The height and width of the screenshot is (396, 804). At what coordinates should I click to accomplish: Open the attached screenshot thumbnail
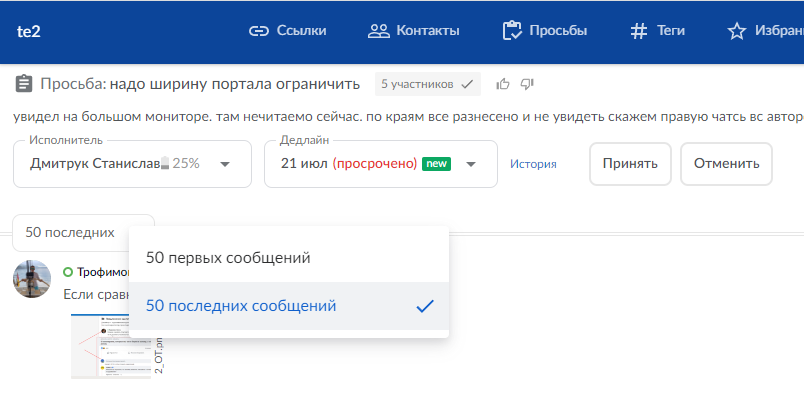111,346
